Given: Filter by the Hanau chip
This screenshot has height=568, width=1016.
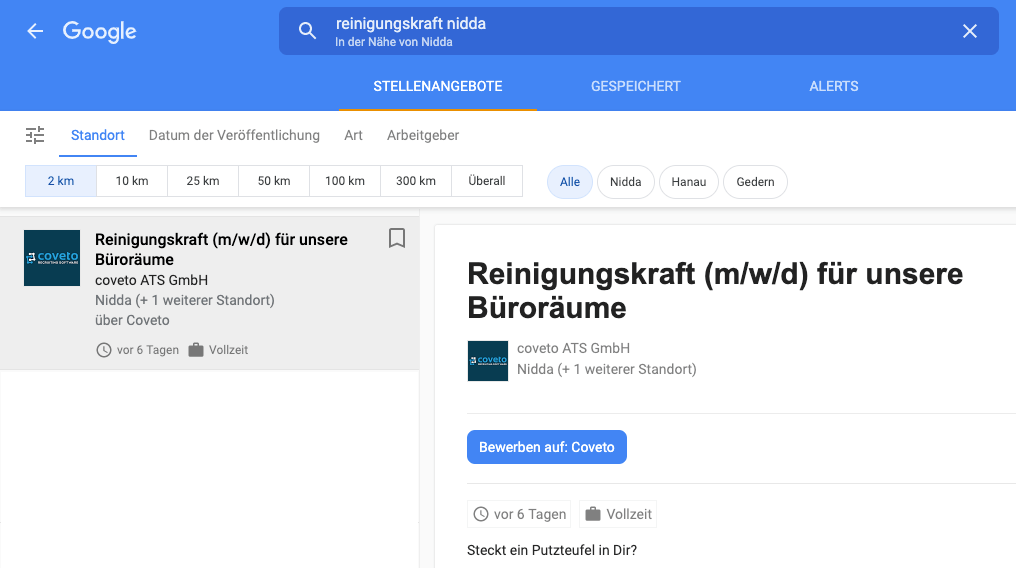Looking at the screenshot, I should 688,182.
